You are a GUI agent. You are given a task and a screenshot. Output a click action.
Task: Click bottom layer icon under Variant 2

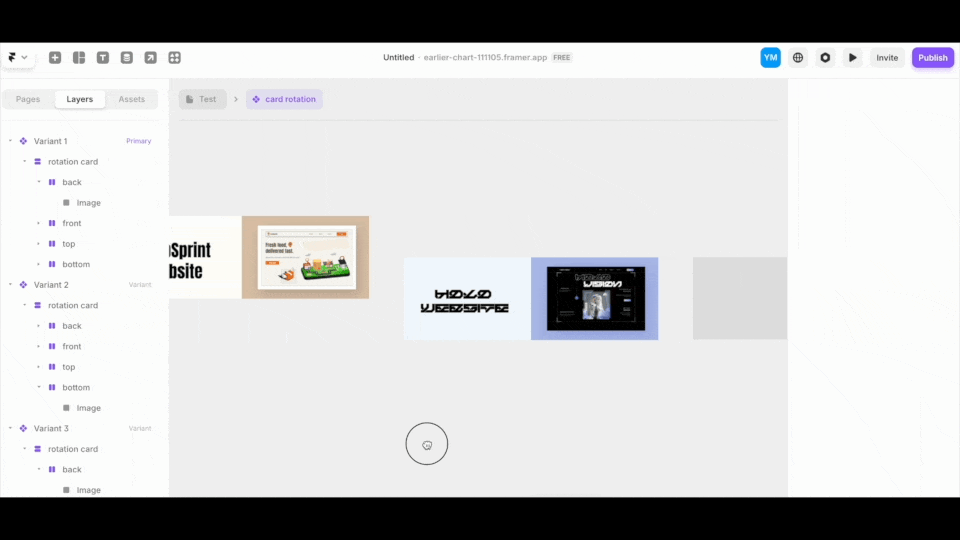click(x=52, y=387)
